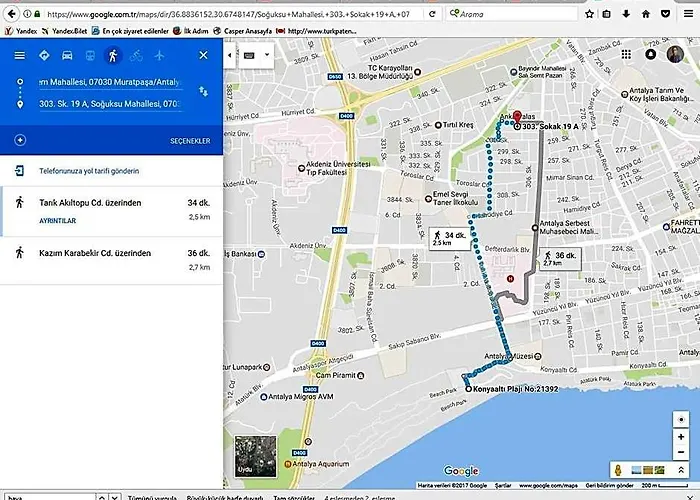Open browser bookmarks list icon

pyautogui.click(x=606, y=14)
